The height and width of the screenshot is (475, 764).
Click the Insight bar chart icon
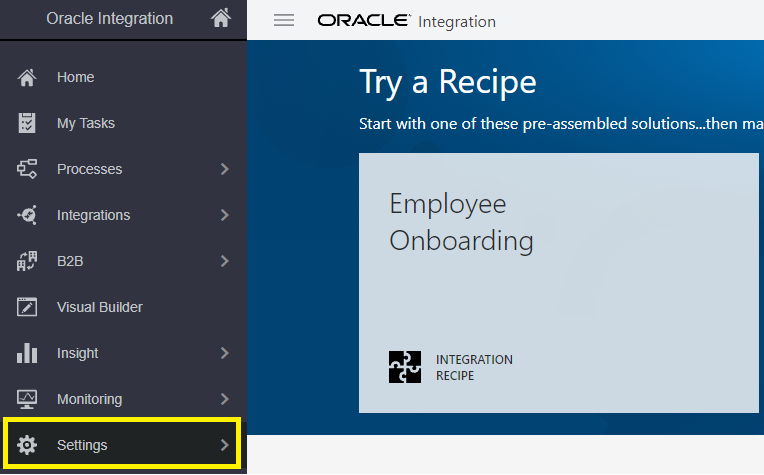28,353
